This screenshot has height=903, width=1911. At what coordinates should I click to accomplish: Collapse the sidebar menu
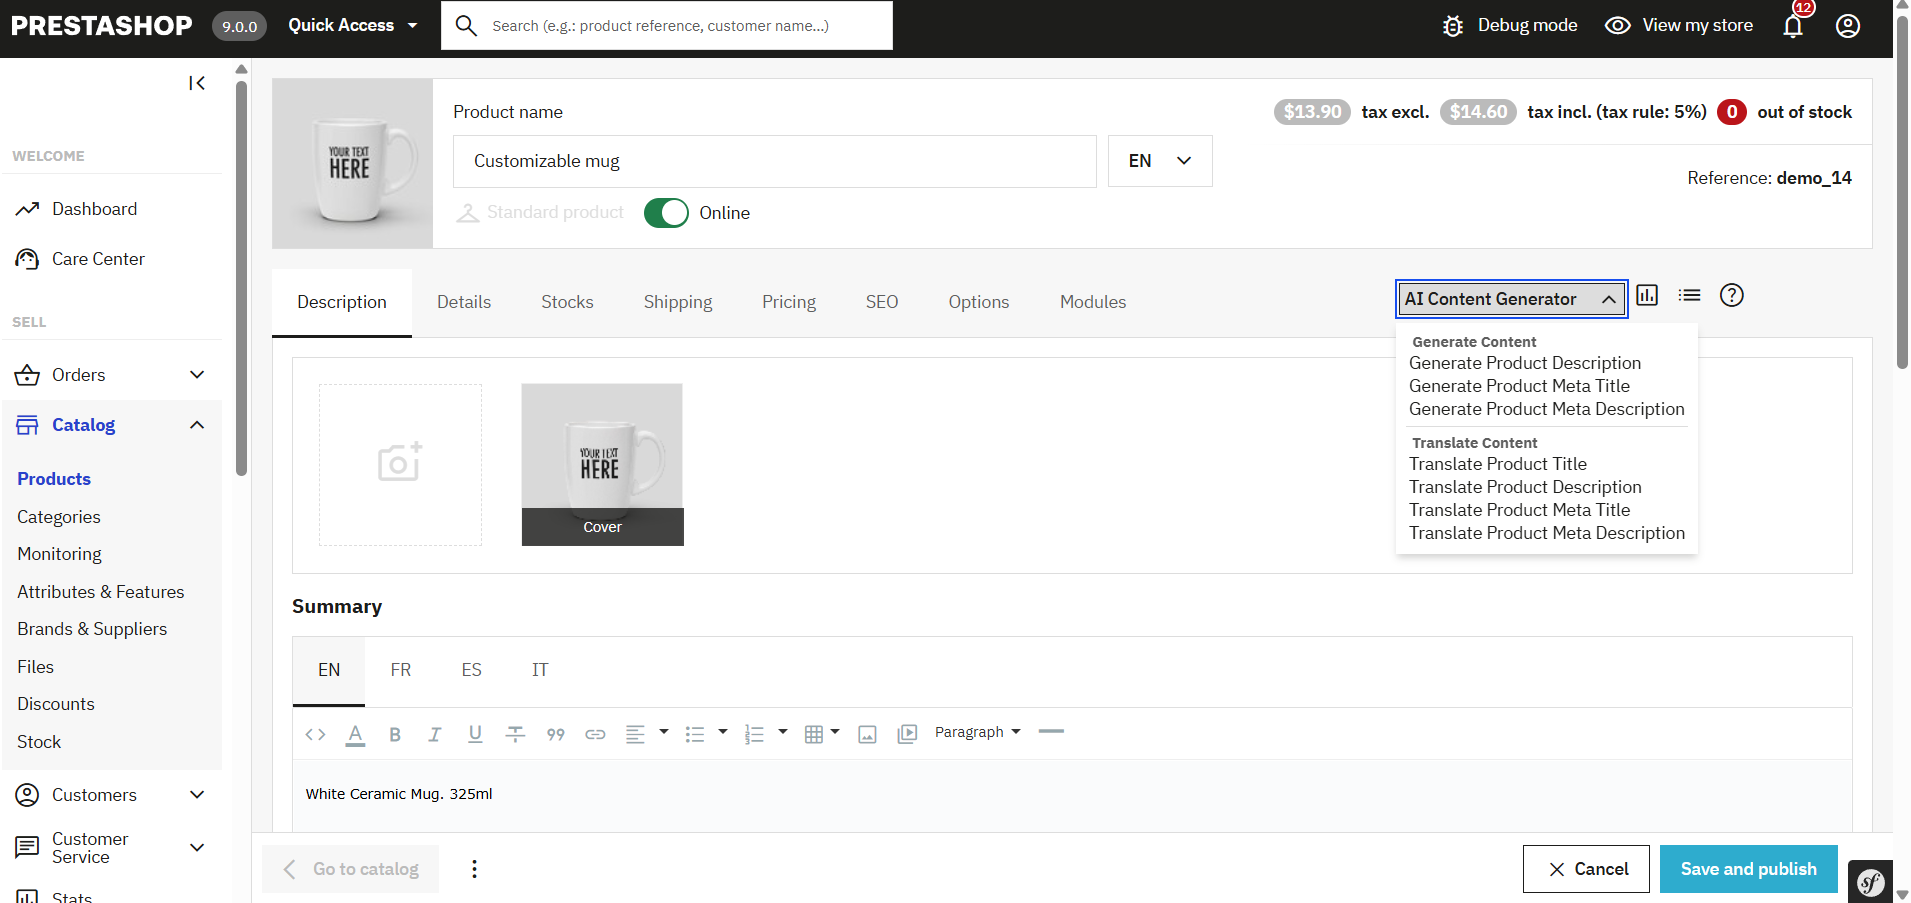(x=197, y=83)
